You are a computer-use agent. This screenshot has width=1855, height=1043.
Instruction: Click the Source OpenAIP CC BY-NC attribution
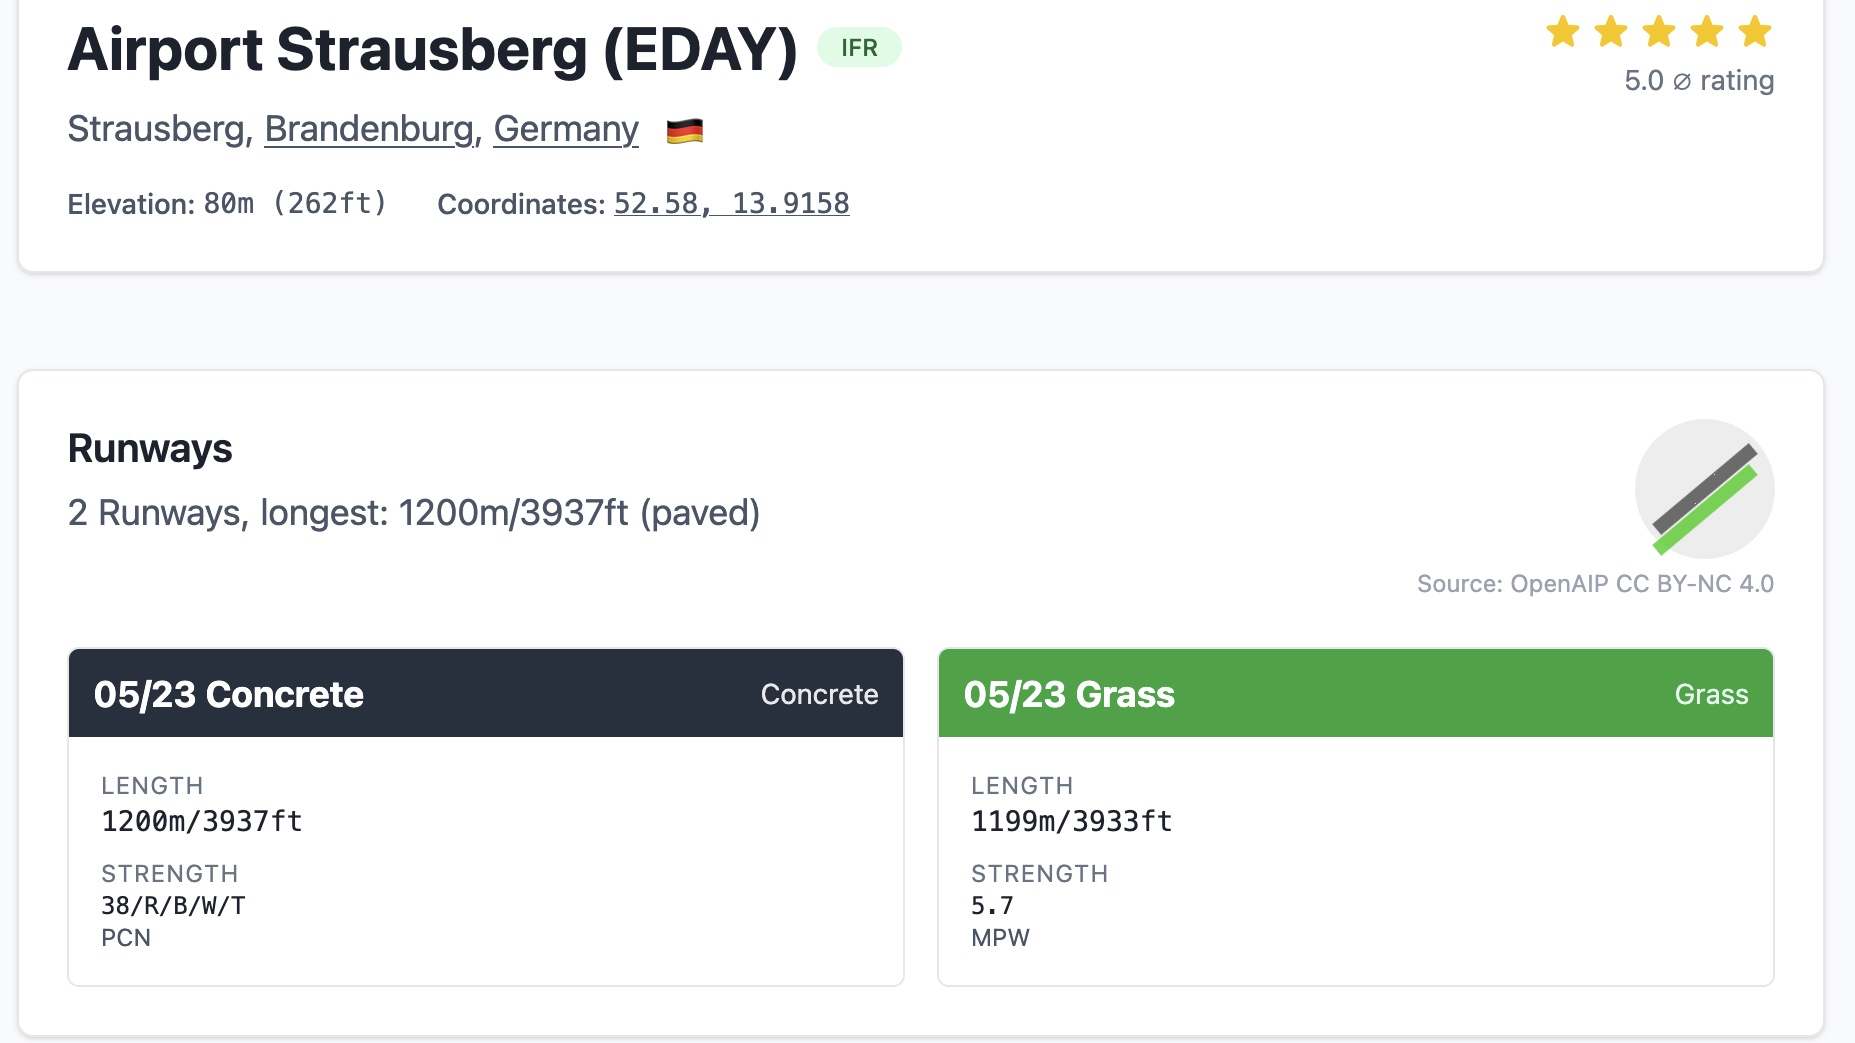1594,584
